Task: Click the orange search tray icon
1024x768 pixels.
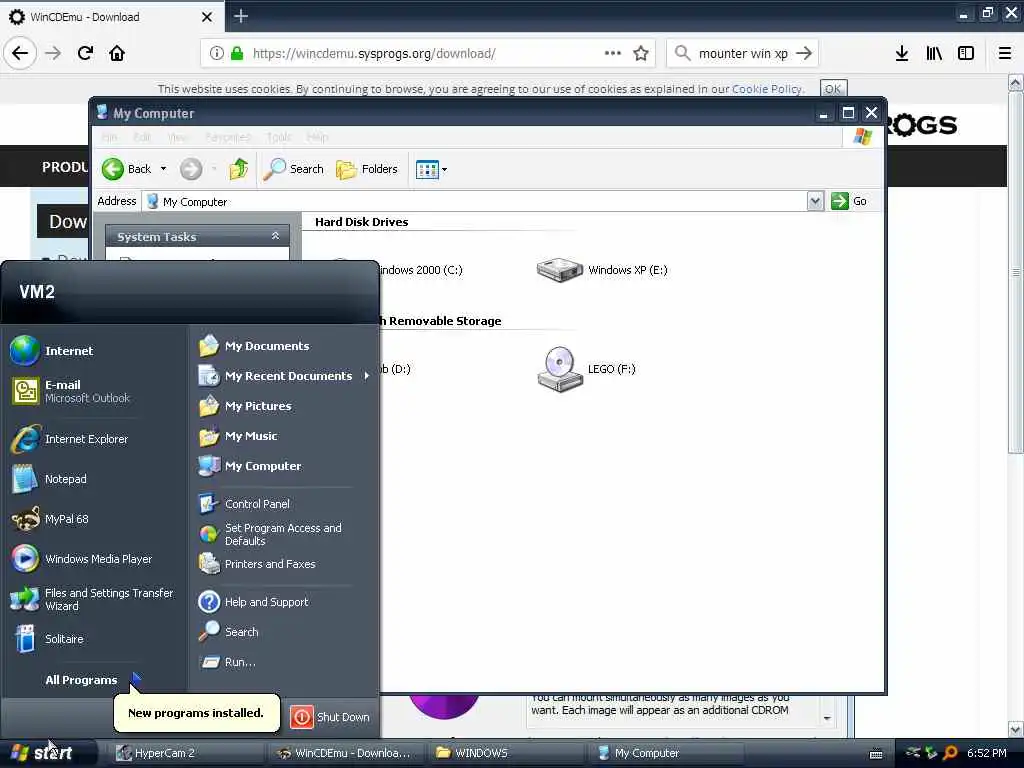Action: point(951,753)
